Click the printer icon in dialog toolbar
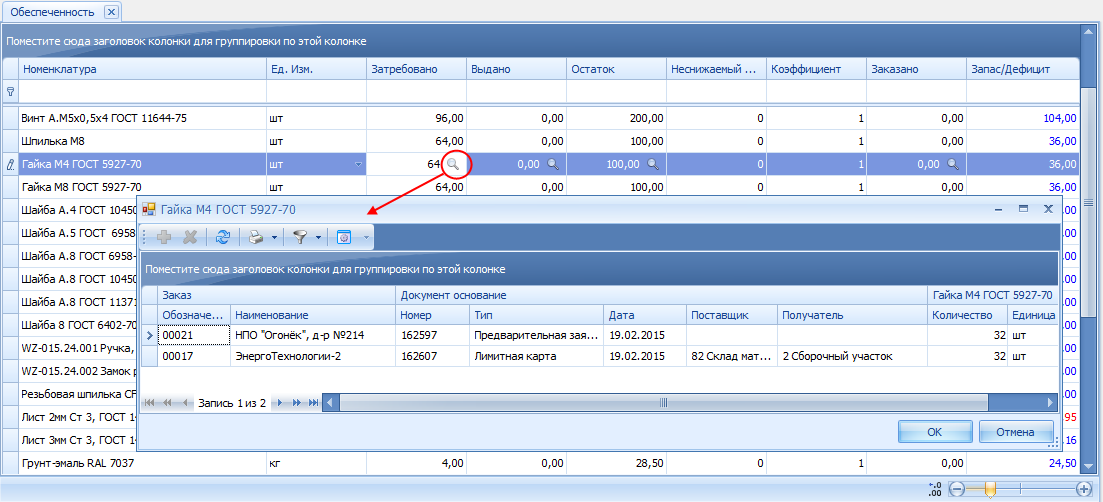The height and width of the screenshot is (502, 1103). click(x=257, y=238)
